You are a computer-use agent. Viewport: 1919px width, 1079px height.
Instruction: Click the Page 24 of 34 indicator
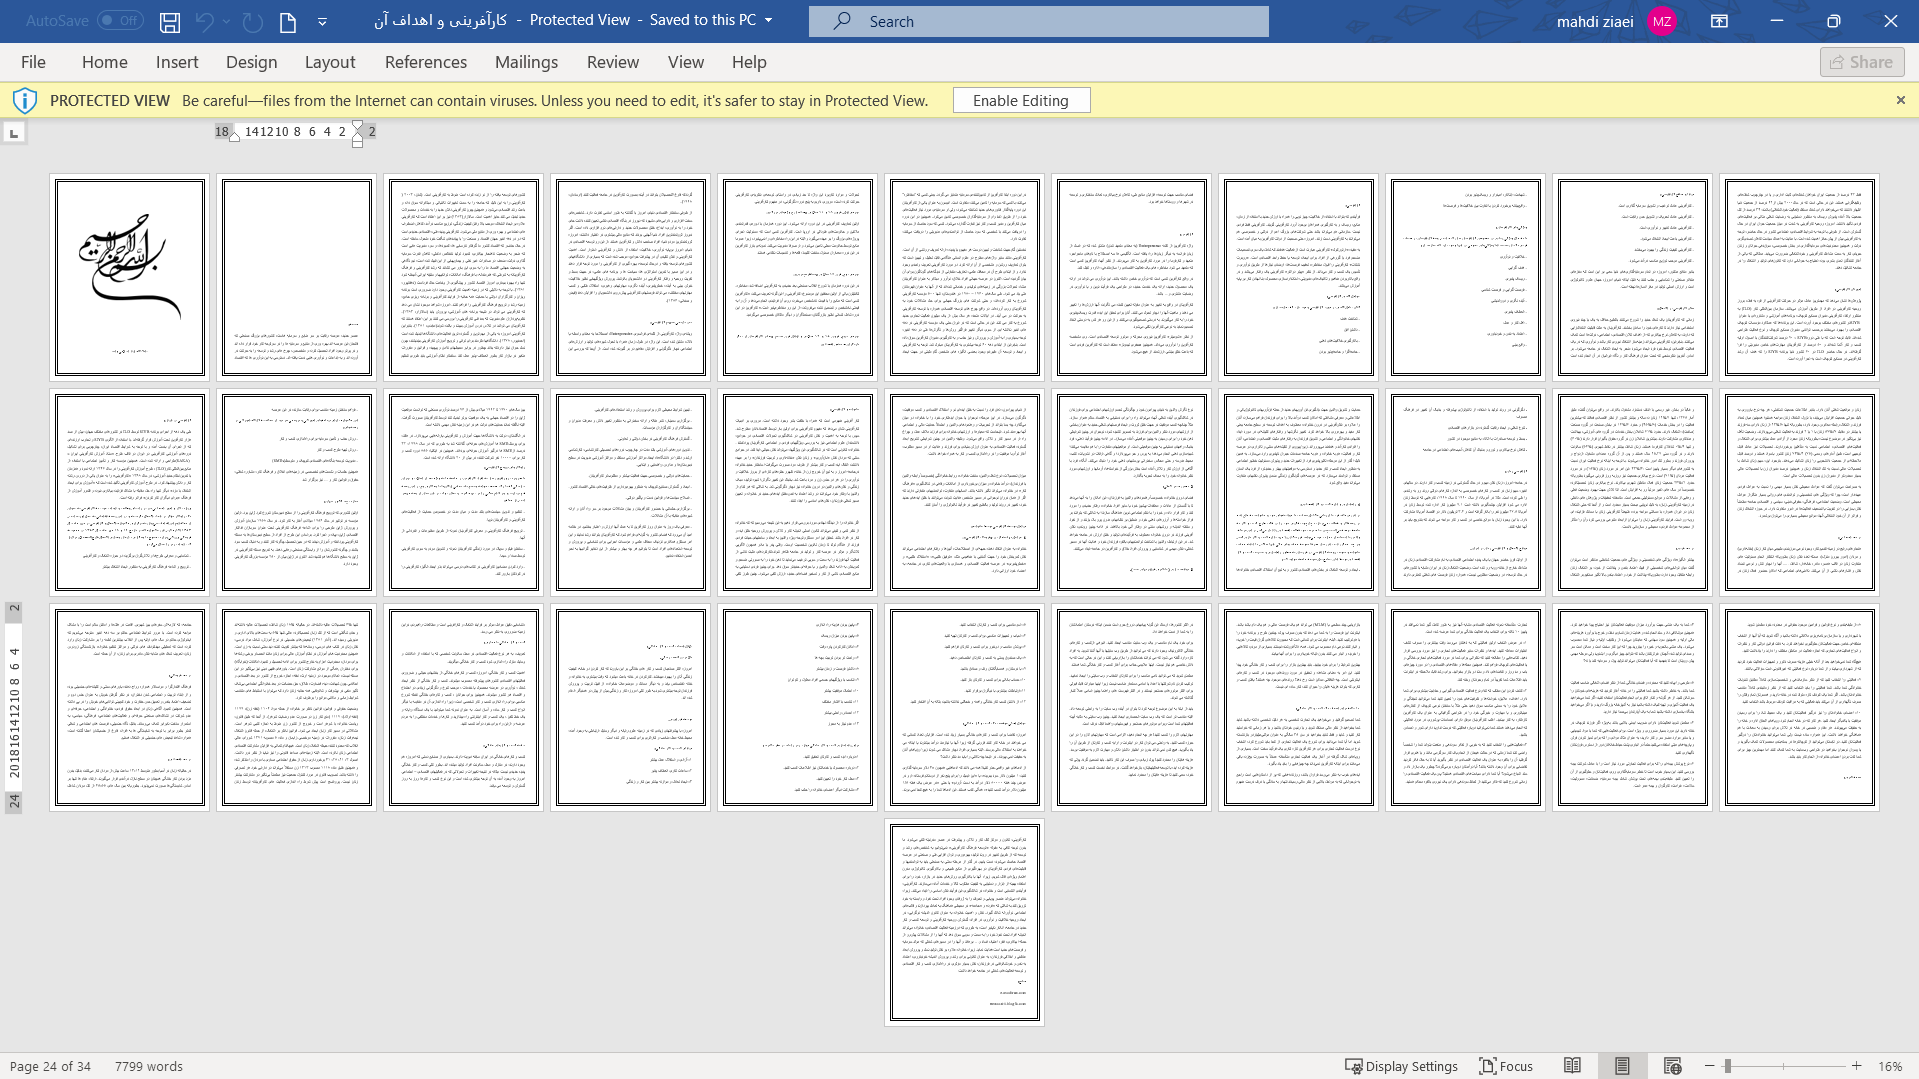click(x=50, y=1066)
